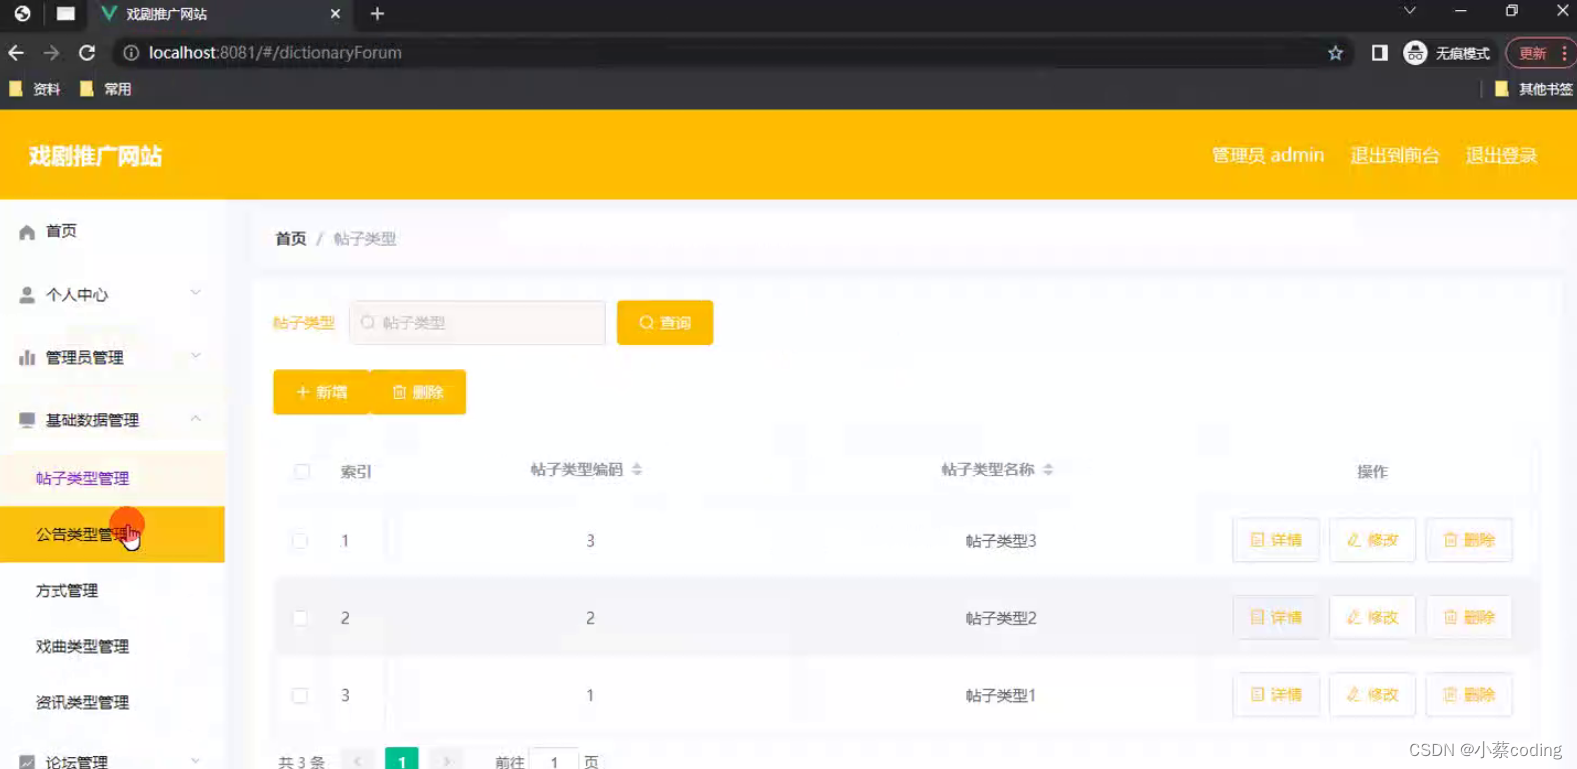Open 公告类型管理 in the sidebar

(x=112, y=534)
